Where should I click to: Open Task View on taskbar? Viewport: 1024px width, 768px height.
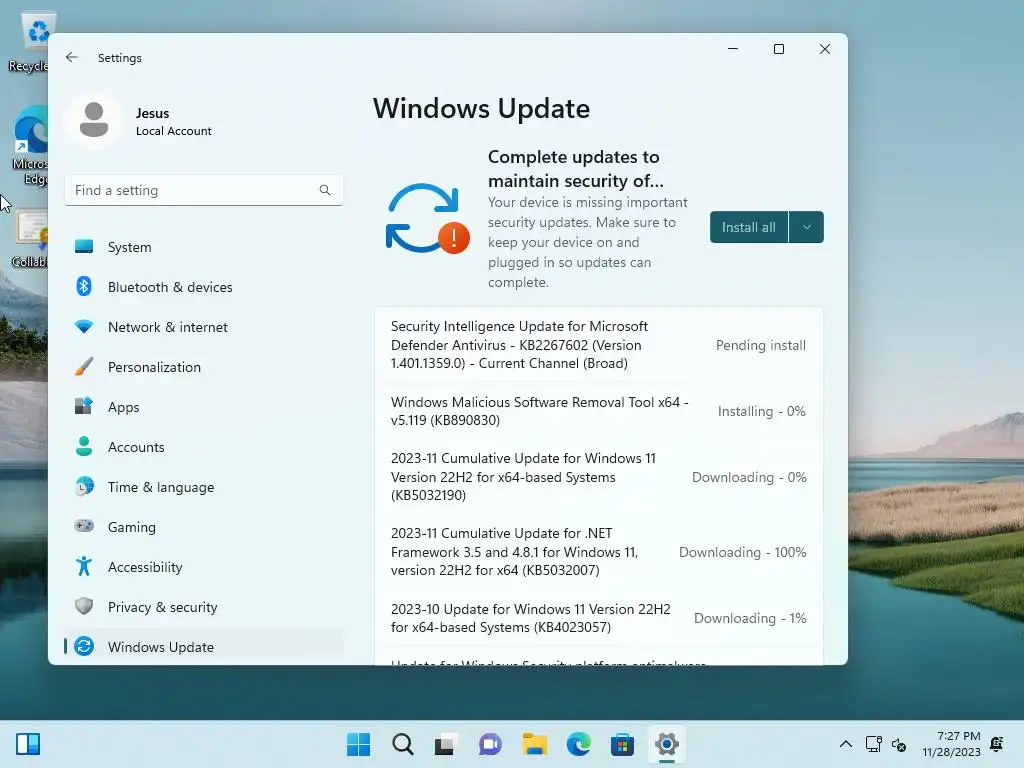(x=446, y=744)
